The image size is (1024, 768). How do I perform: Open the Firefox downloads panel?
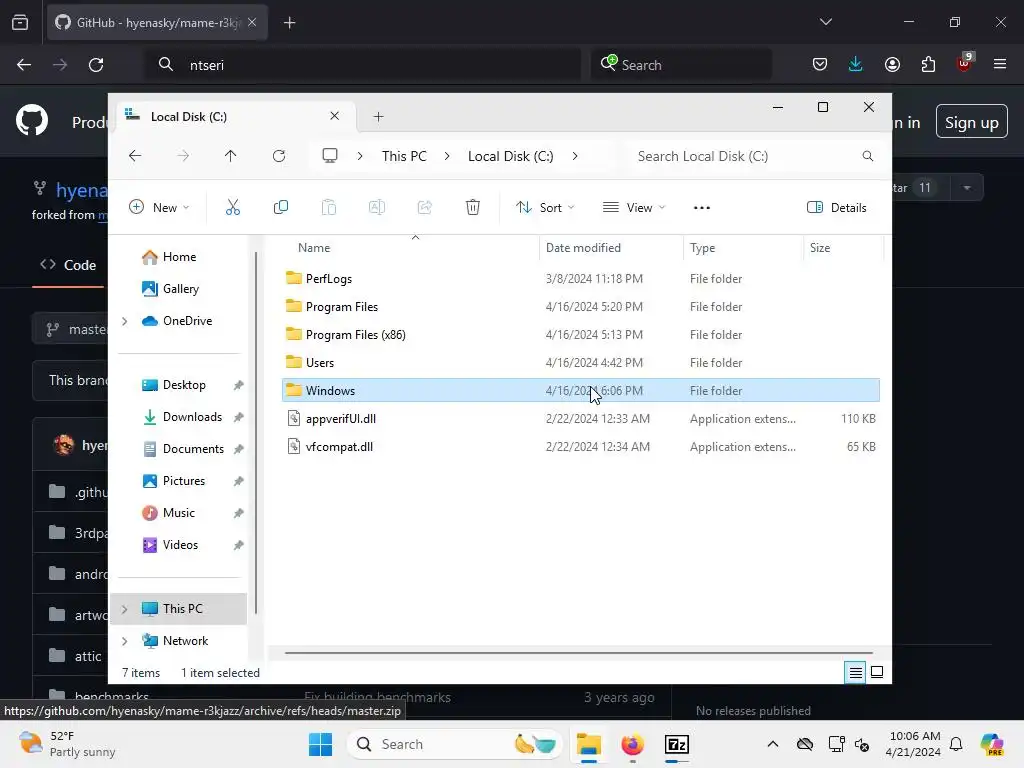(x=856, y=64)
